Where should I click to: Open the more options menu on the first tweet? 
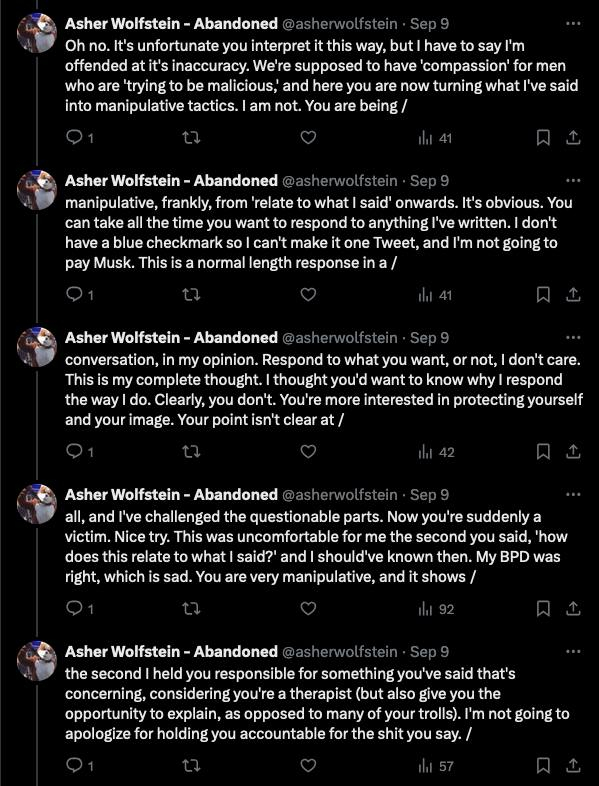point(573,24)
